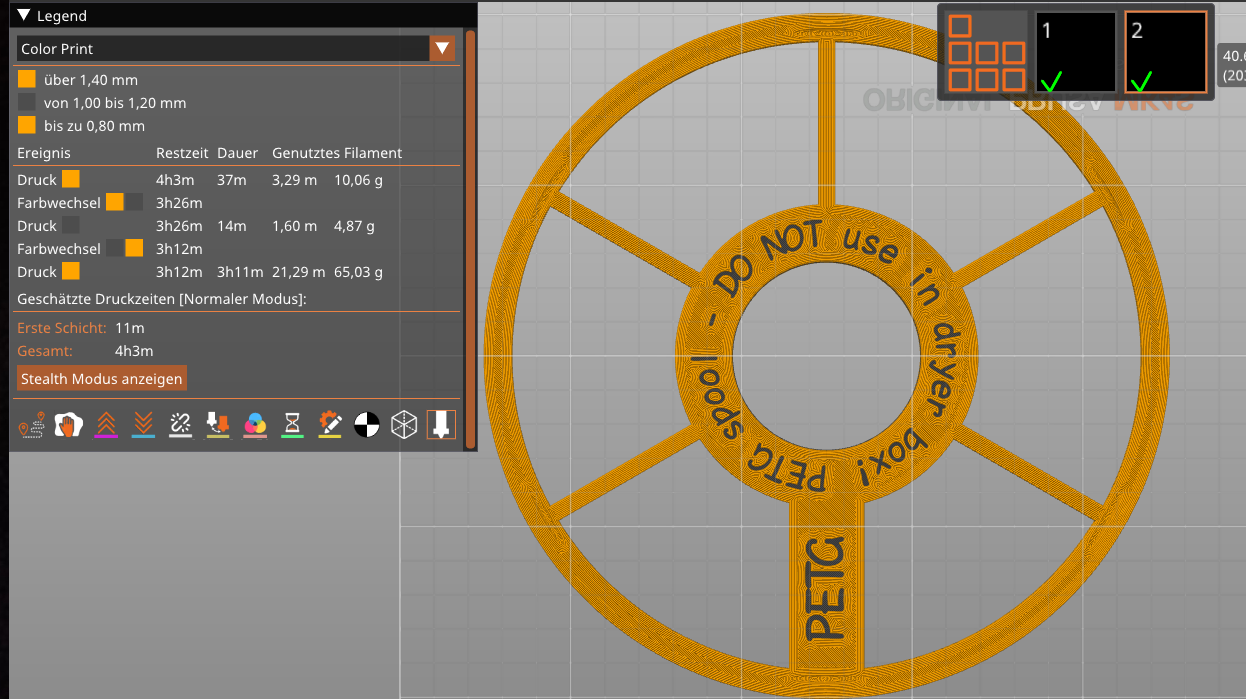Toggle Shells wireframe cube icon
The width and height of the screenshot is (1246, 699).
404,425
